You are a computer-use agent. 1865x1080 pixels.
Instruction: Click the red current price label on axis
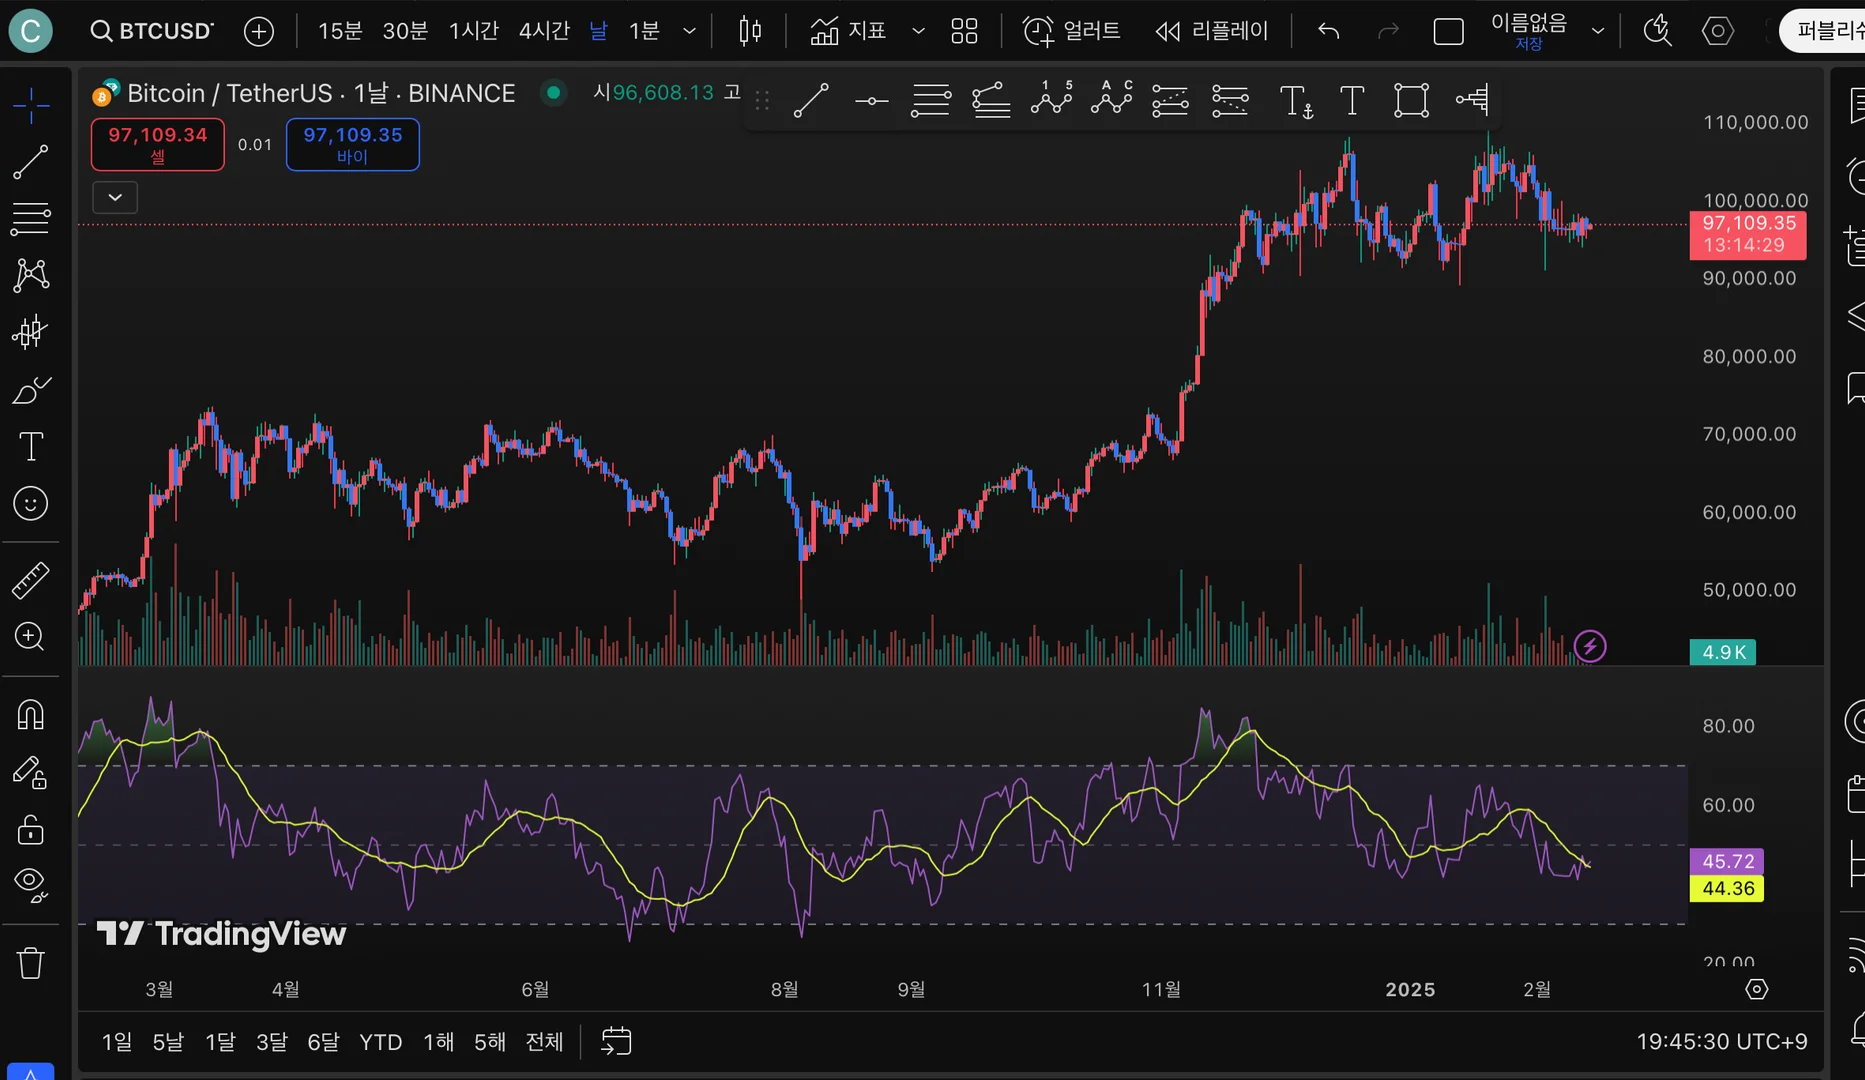1748,234
